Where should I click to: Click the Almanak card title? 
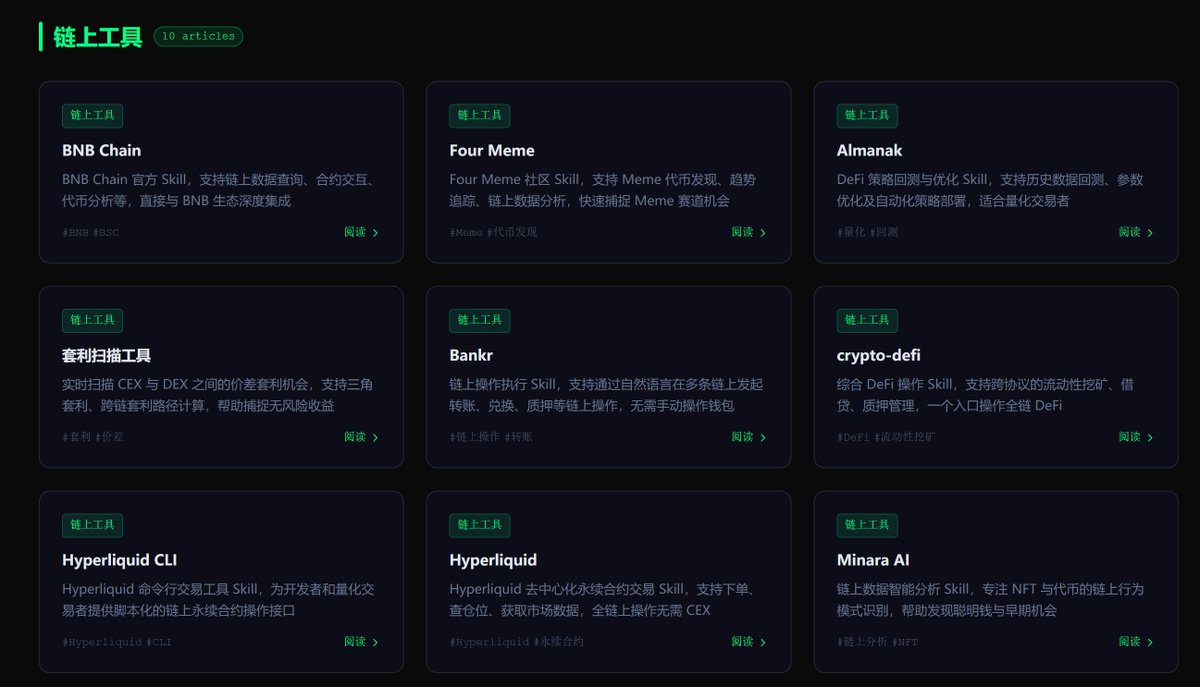point(869,150)
